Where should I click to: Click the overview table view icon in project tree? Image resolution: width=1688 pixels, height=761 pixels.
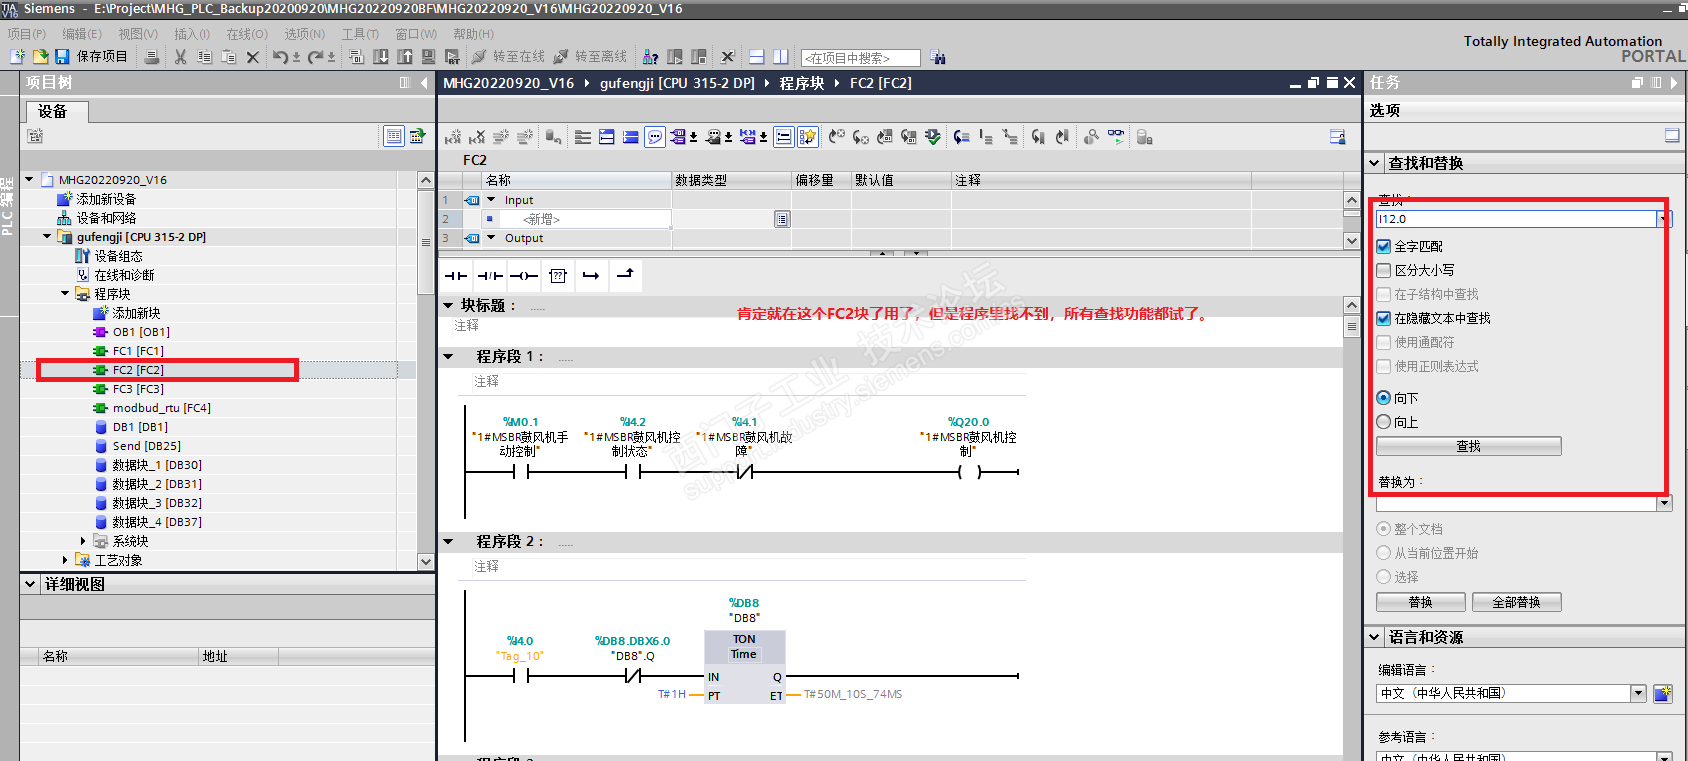point(394,136)
